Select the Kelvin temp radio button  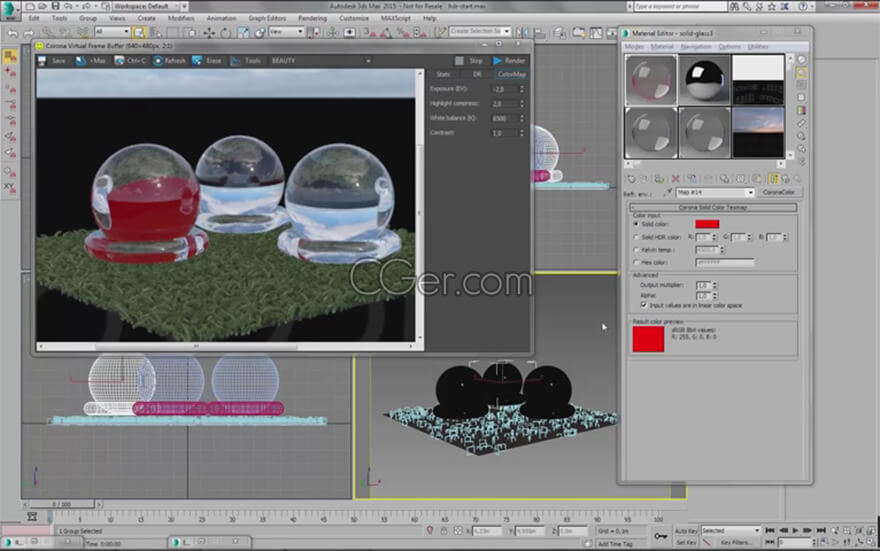point(636,250)
